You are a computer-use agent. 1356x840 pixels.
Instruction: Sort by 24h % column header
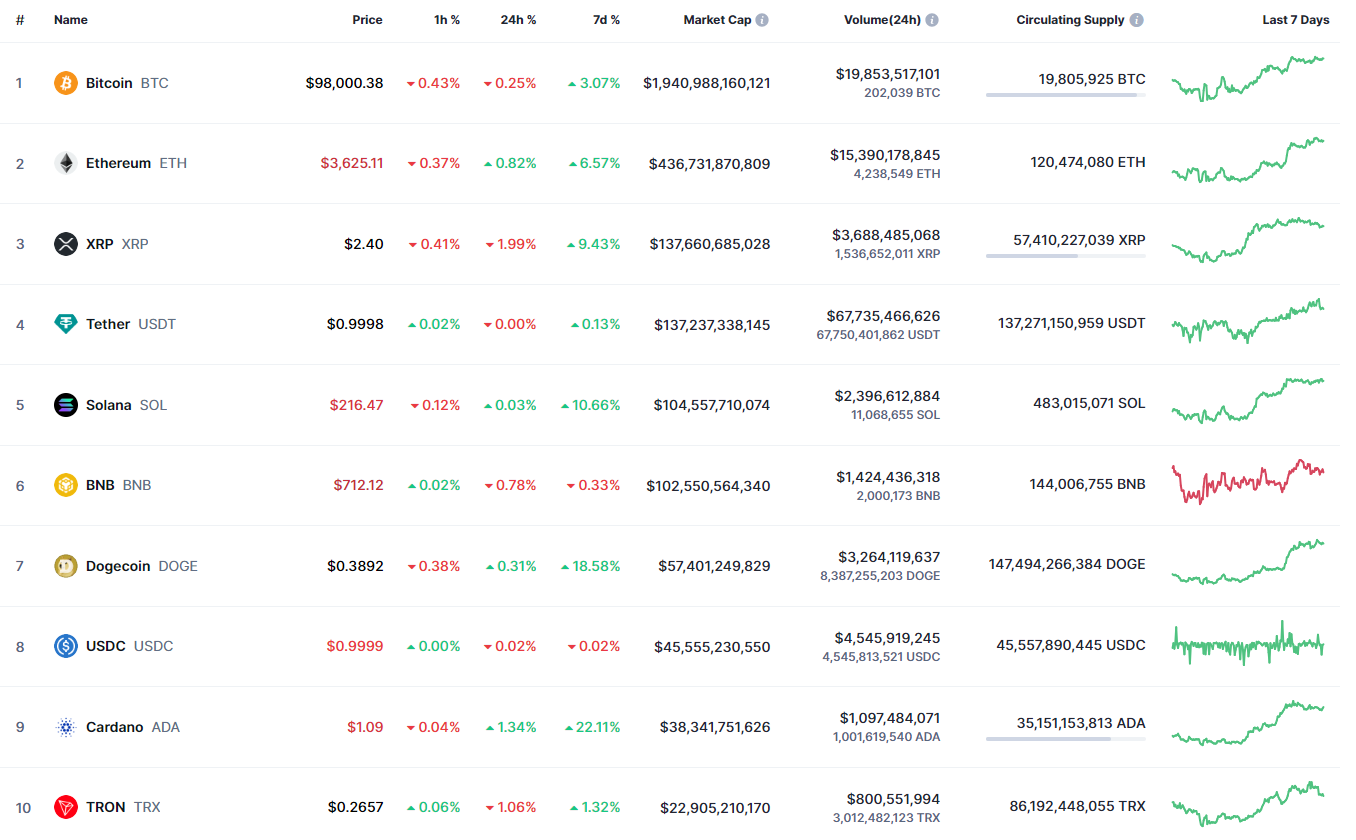click(518, 20)
